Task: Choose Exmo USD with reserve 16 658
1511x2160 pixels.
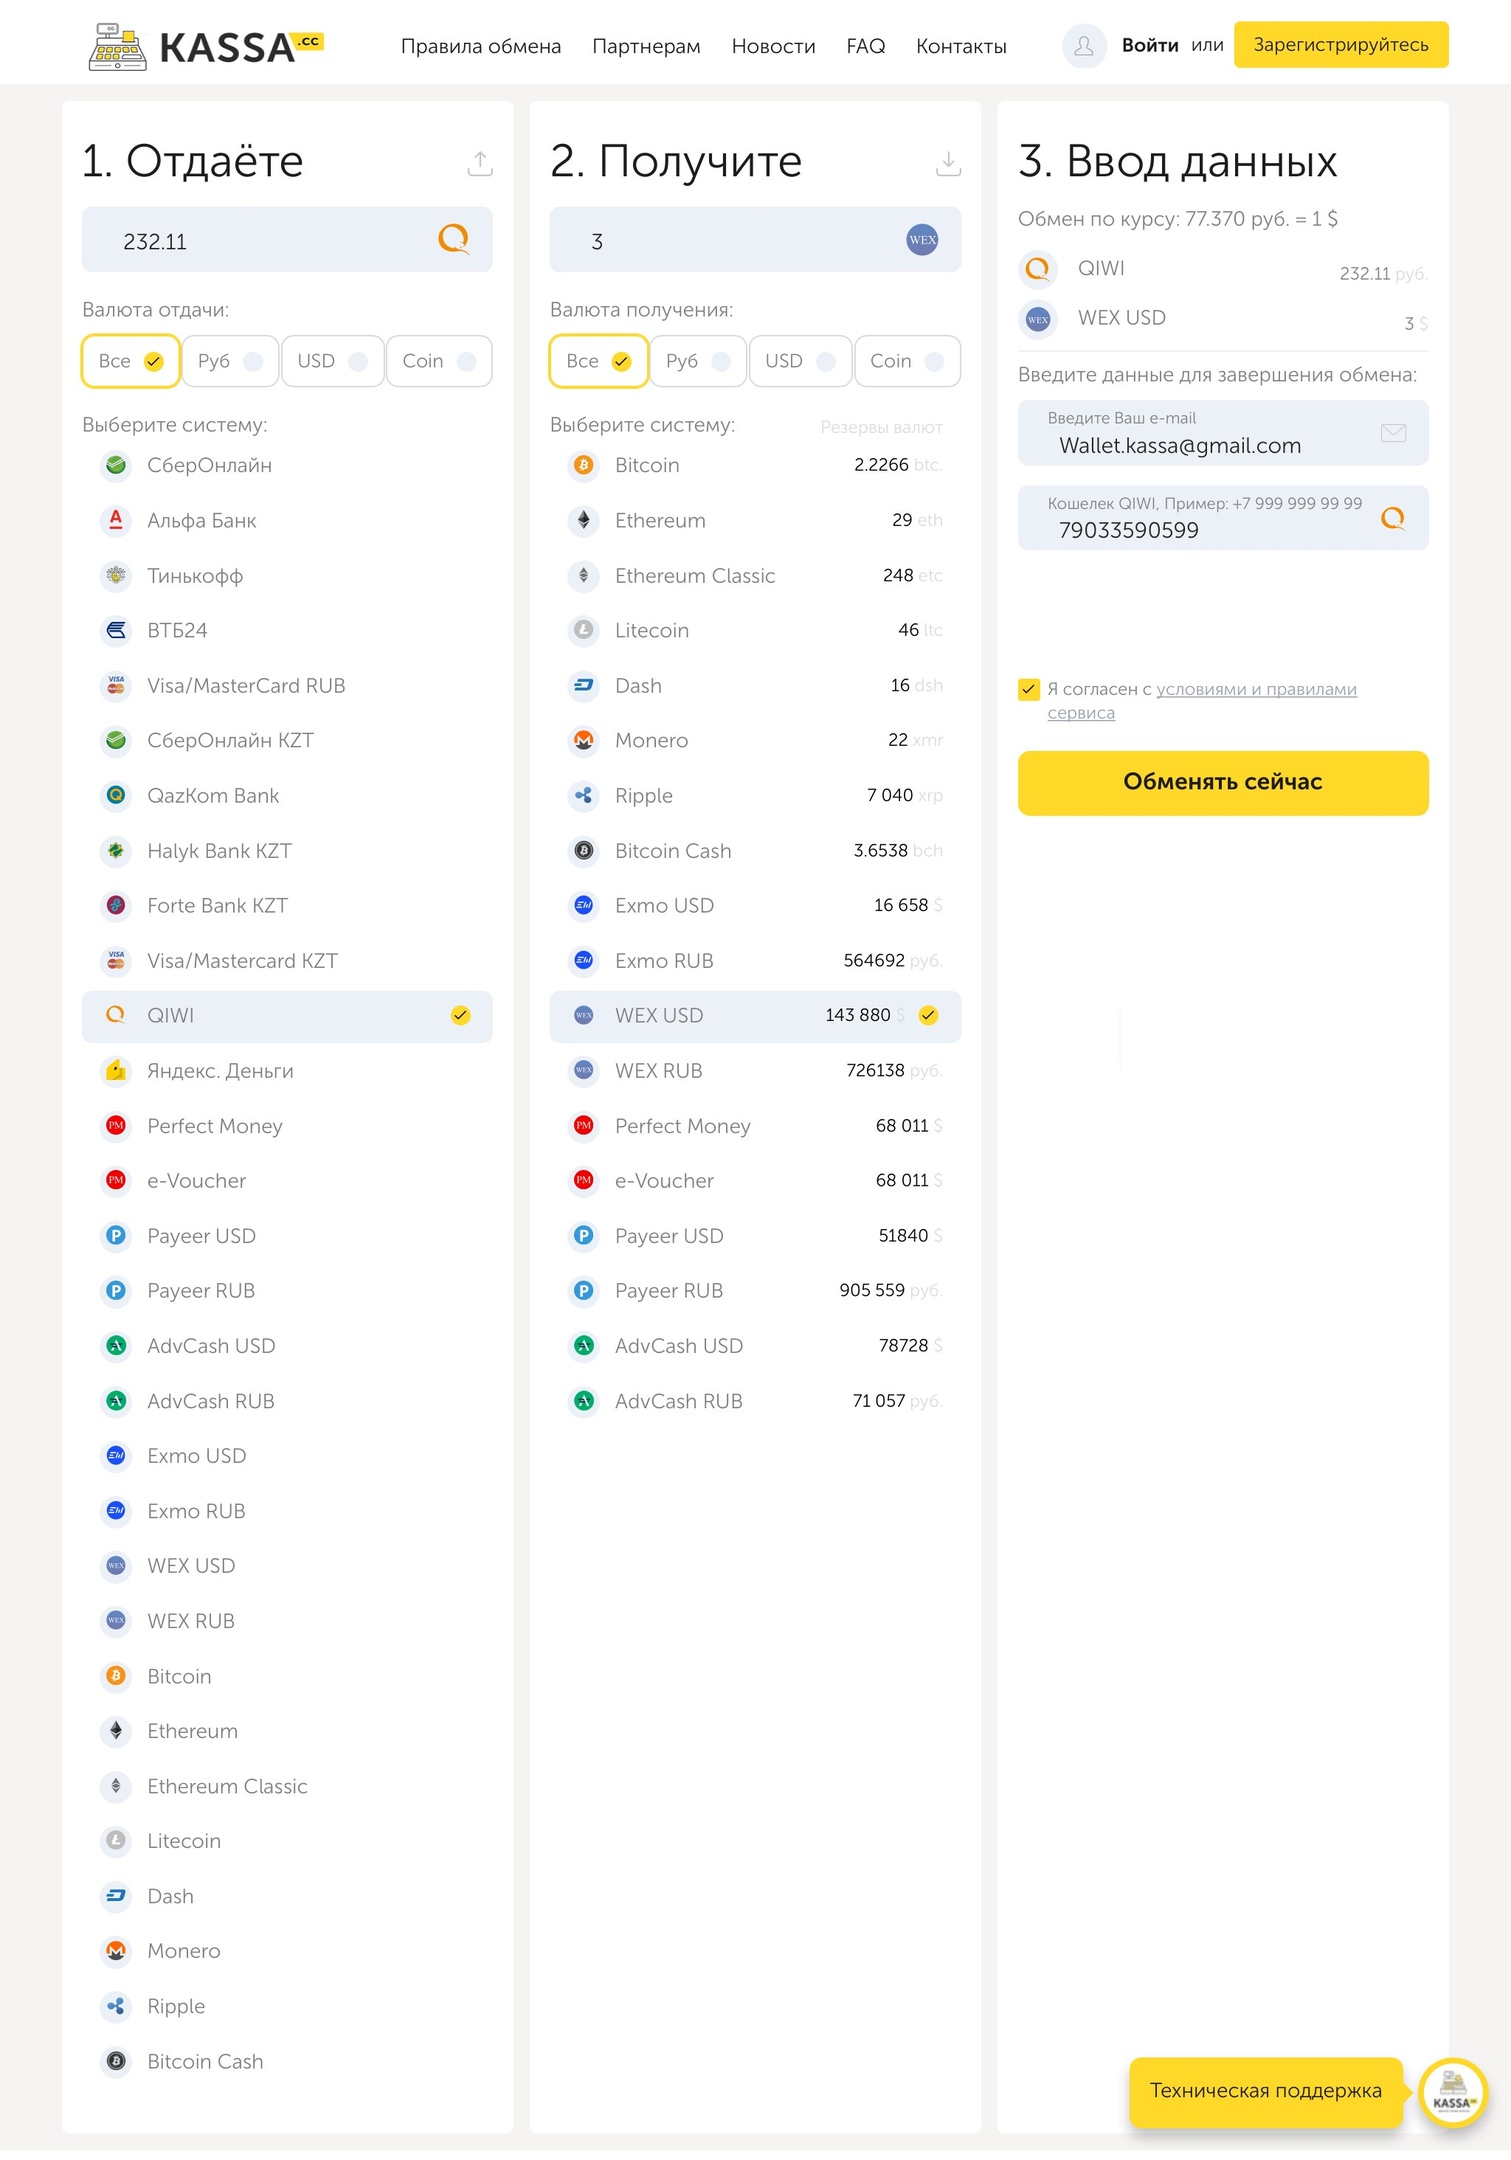Action: coord(755,906)
